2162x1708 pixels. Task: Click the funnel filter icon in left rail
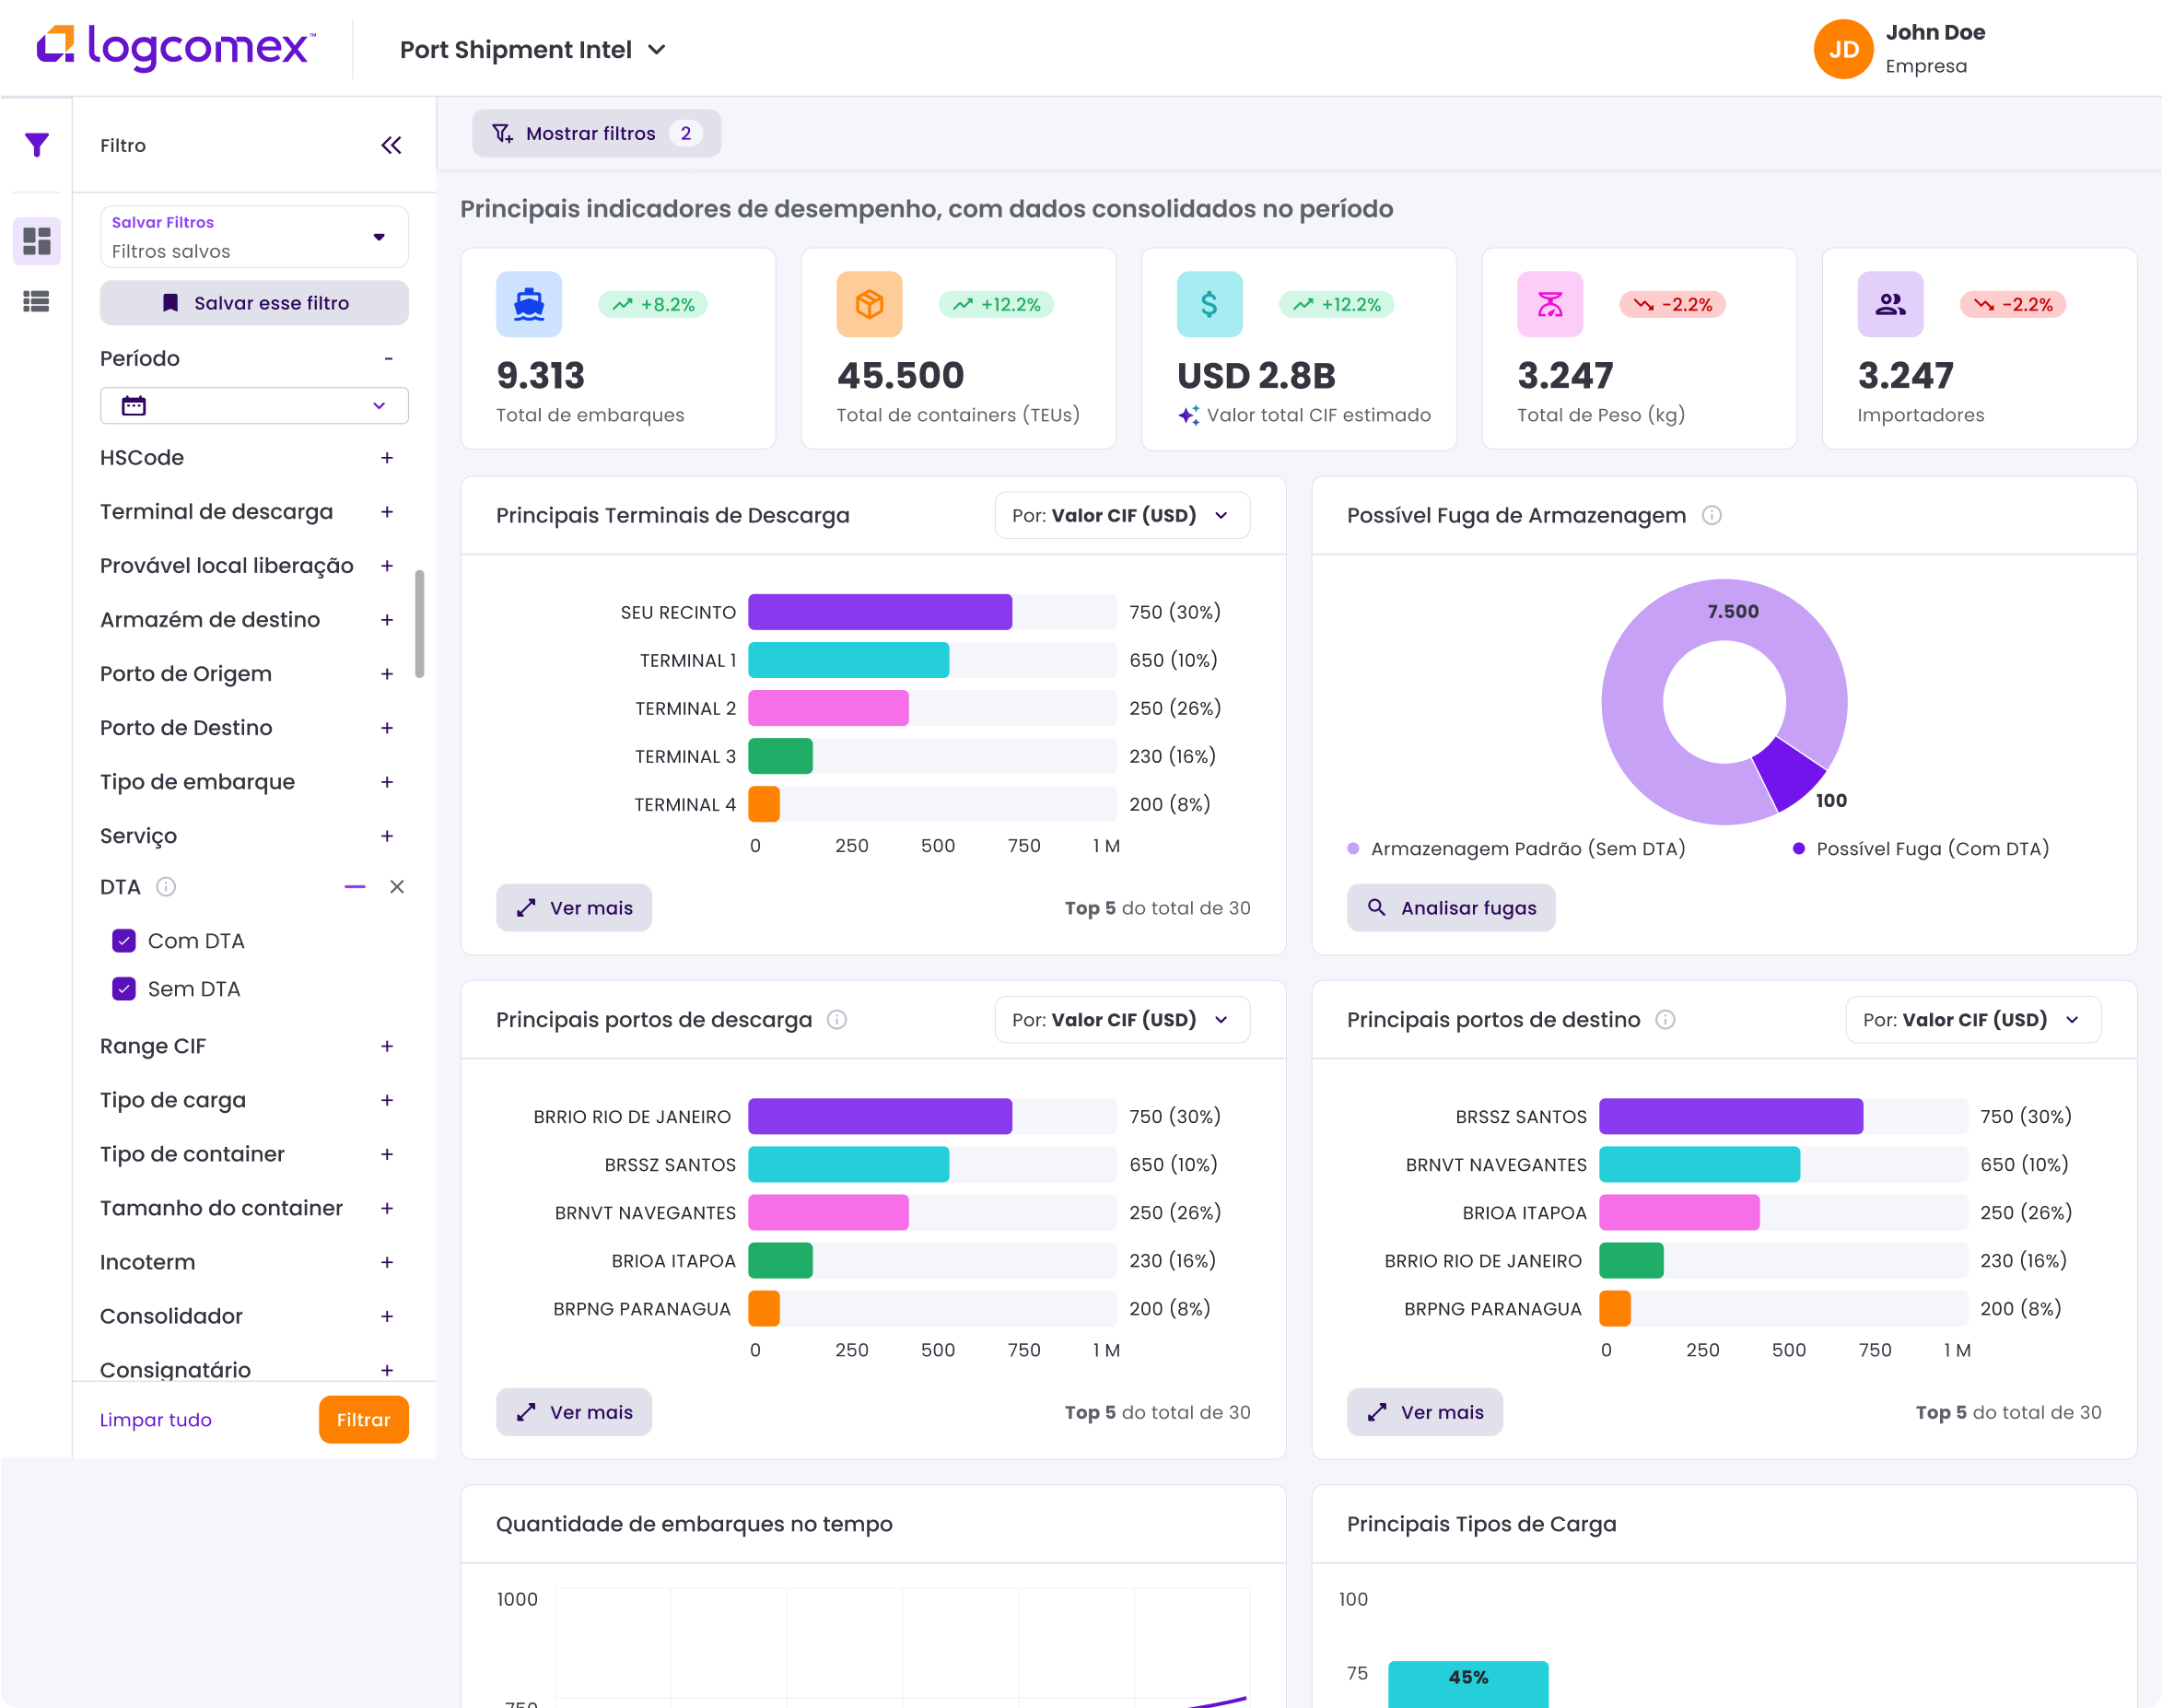click(37, 145)
